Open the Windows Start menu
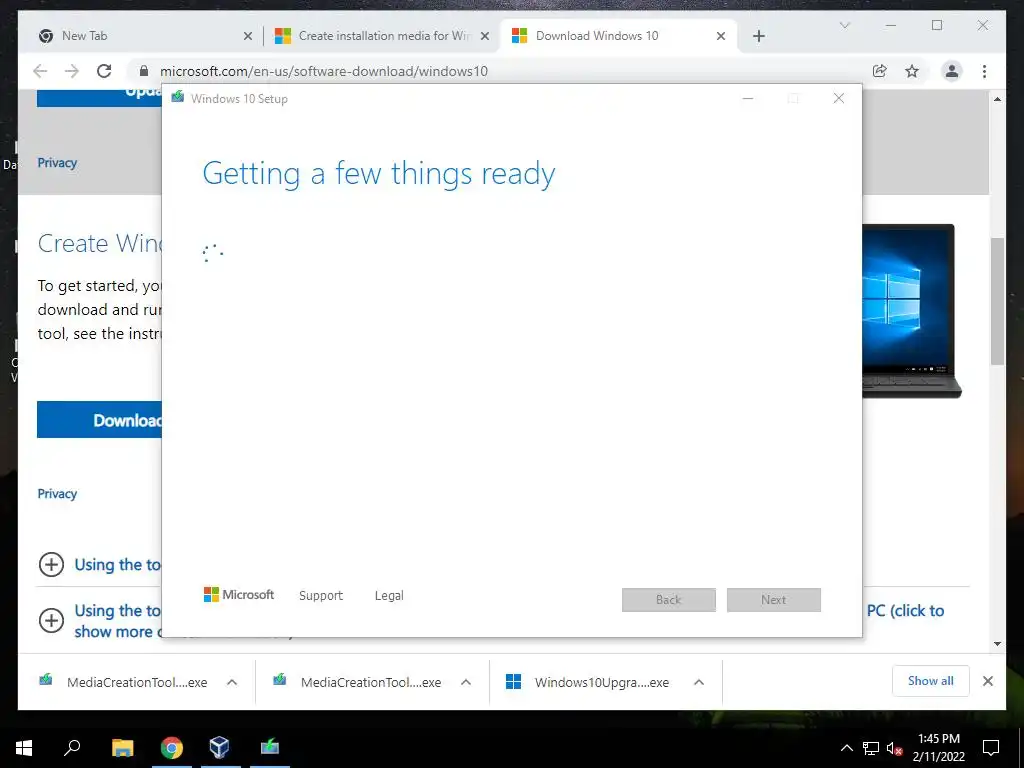This screenshot has height=768, width=1024. click(x=24, y=747)
